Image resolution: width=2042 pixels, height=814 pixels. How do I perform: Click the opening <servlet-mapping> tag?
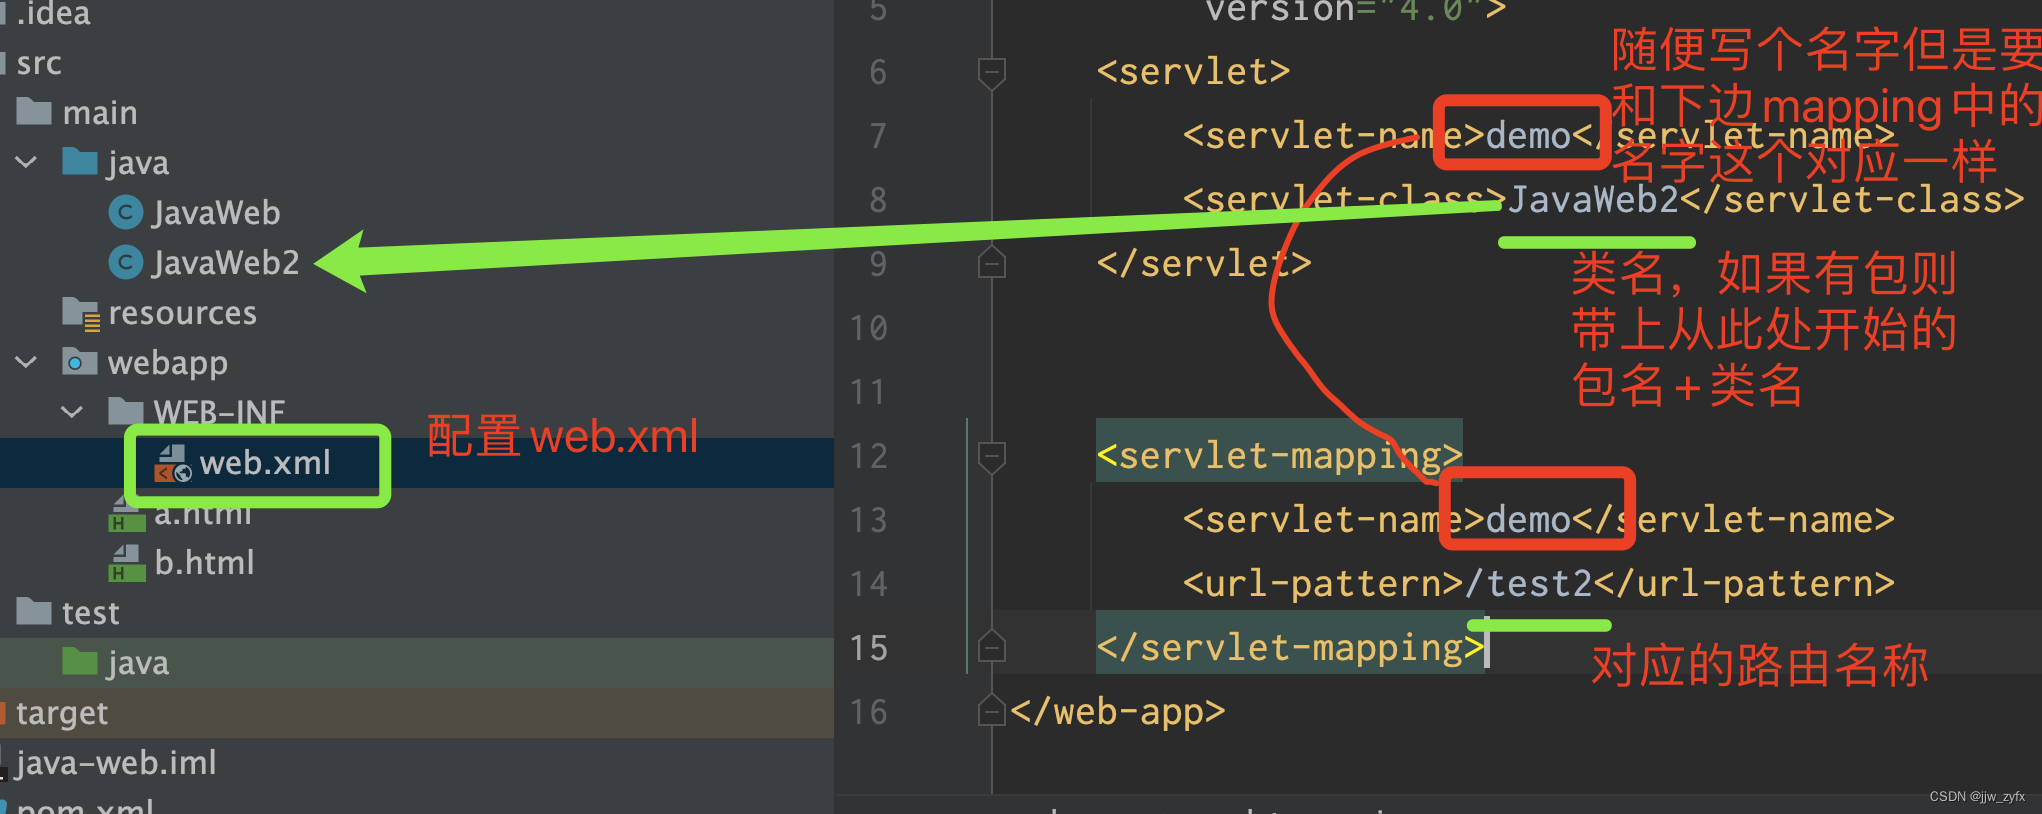tap(1280, 456)
